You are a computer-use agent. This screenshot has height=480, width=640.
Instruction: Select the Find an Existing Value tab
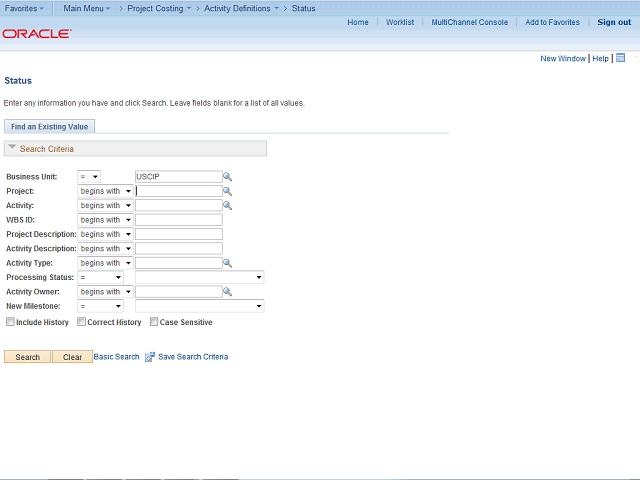pos(50,126)
